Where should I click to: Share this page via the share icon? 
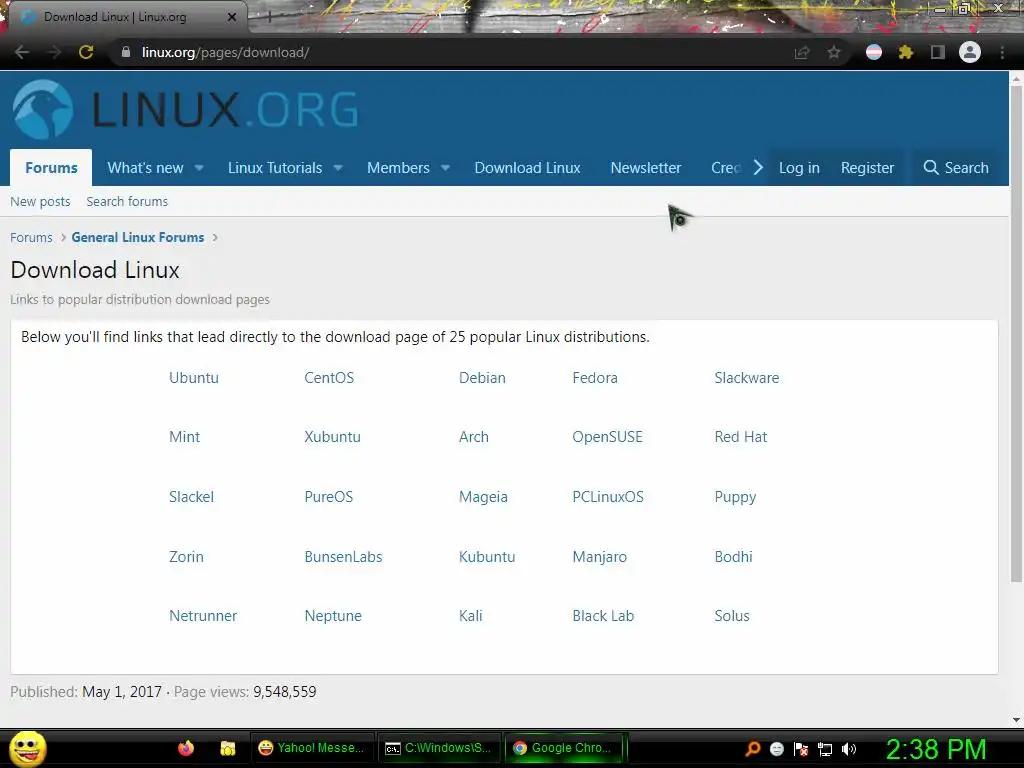802,52
